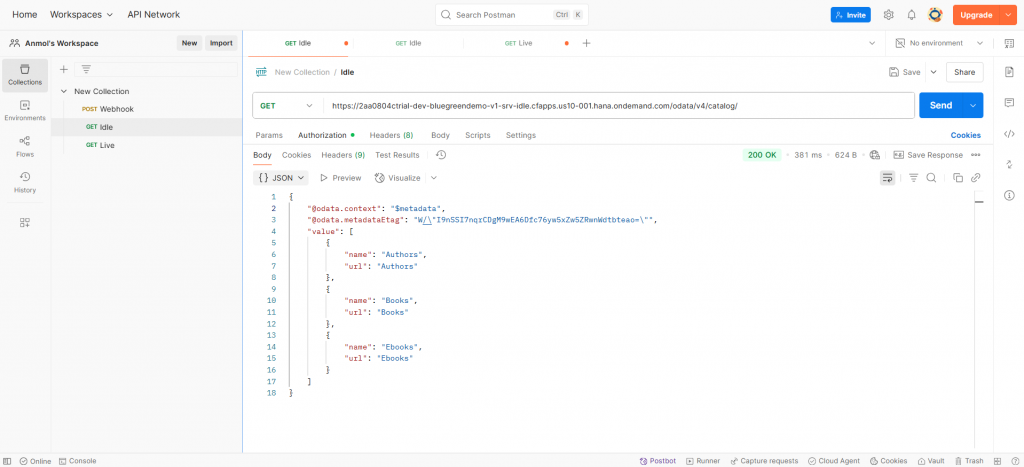Image resolution: width=1024 pixels, height=467 pixels.
Task: Click the filter icon in collections search
Action: coord(86,69)
